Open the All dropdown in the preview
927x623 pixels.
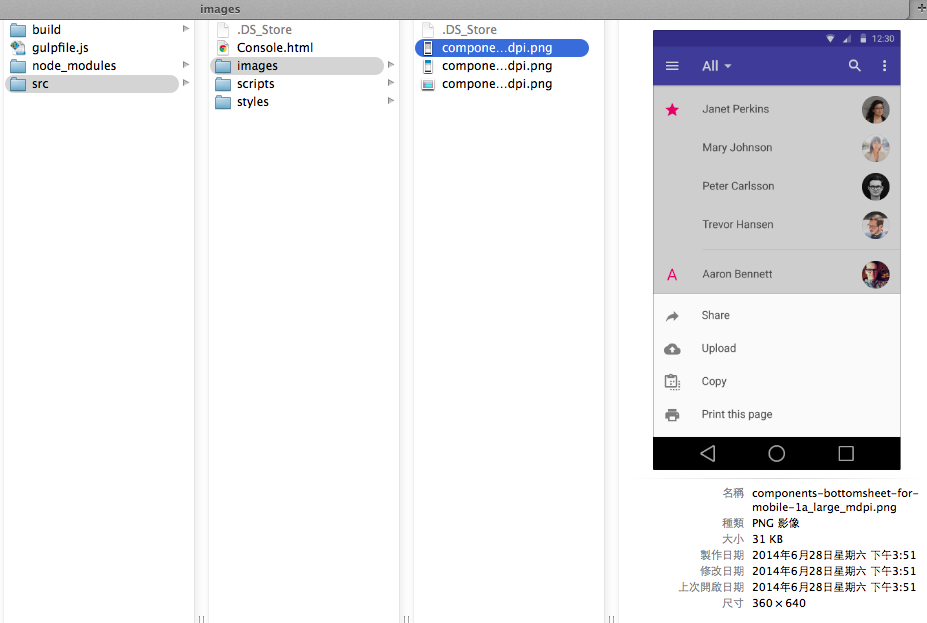click(x=716, y=66)
